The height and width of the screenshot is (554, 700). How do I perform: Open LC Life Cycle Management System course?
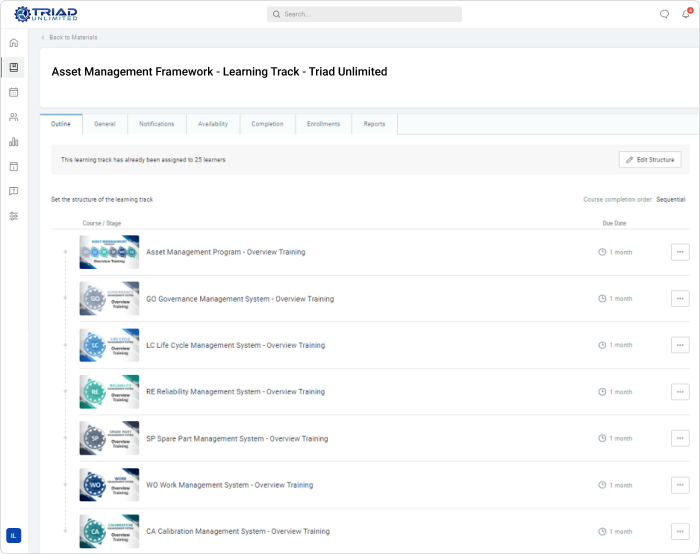[236, 346]
